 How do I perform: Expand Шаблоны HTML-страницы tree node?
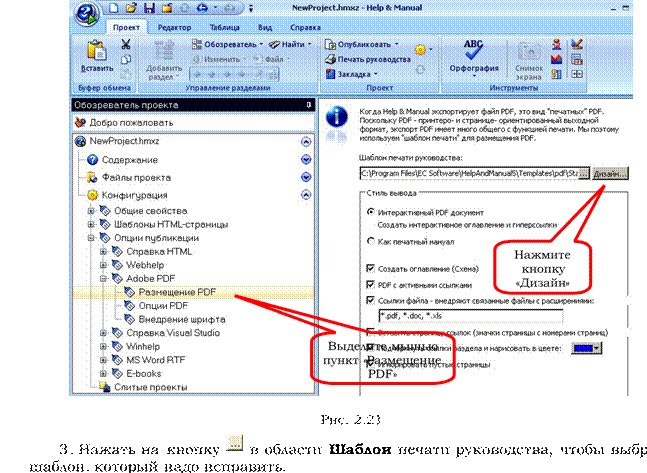(x=91, y=225)
